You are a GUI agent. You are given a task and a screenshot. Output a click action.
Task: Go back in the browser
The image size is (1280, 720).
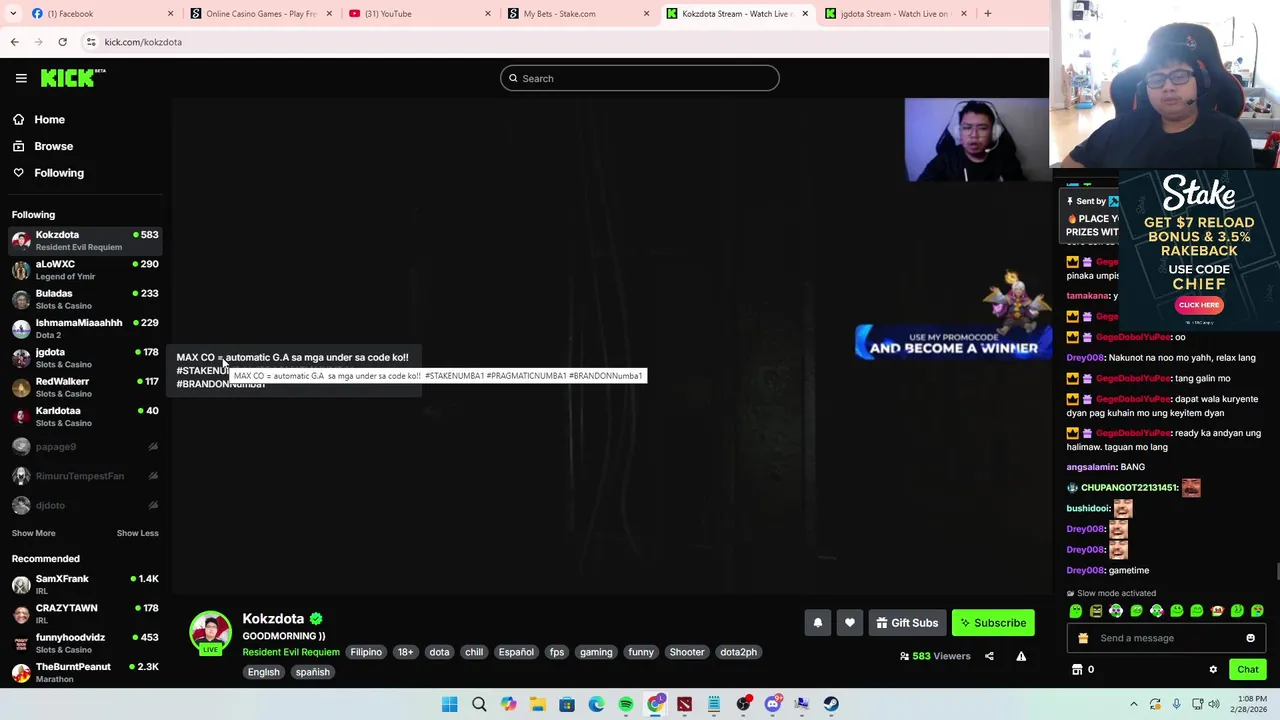pyautogui.click(x=14, y=42)
